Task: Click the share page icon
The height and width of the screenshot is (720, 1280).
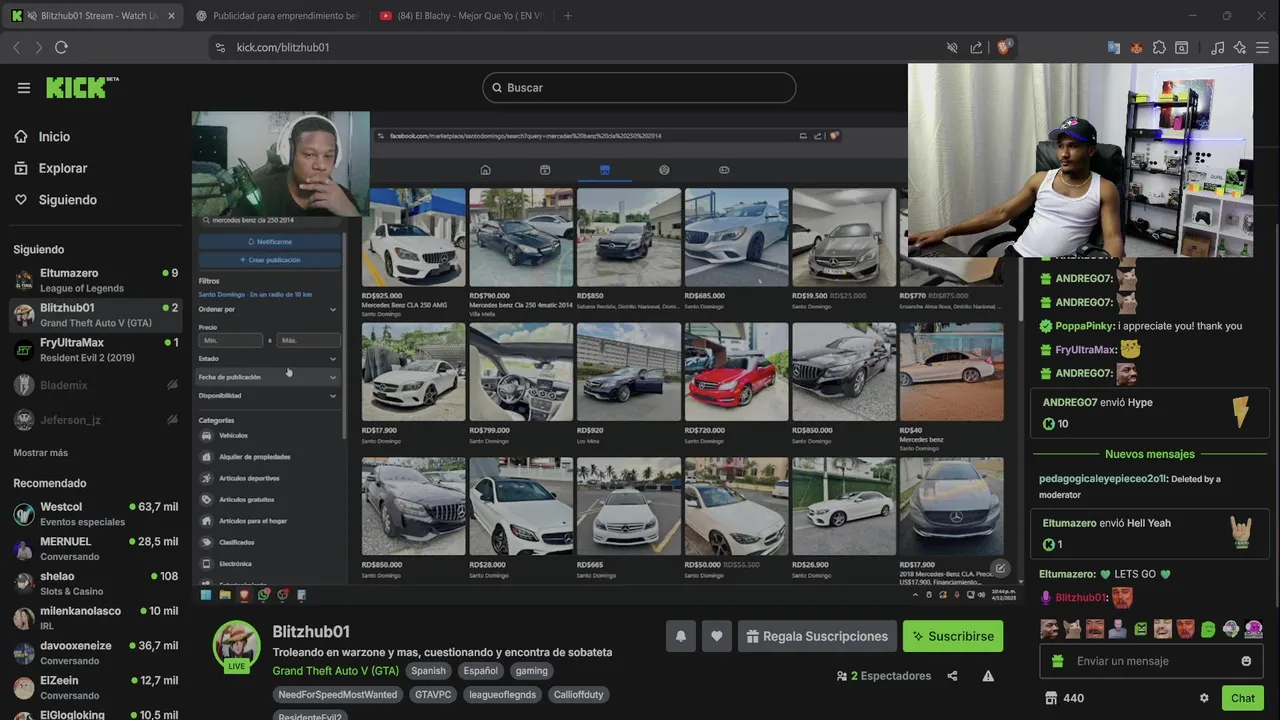Action: click(x=976, y=47)
